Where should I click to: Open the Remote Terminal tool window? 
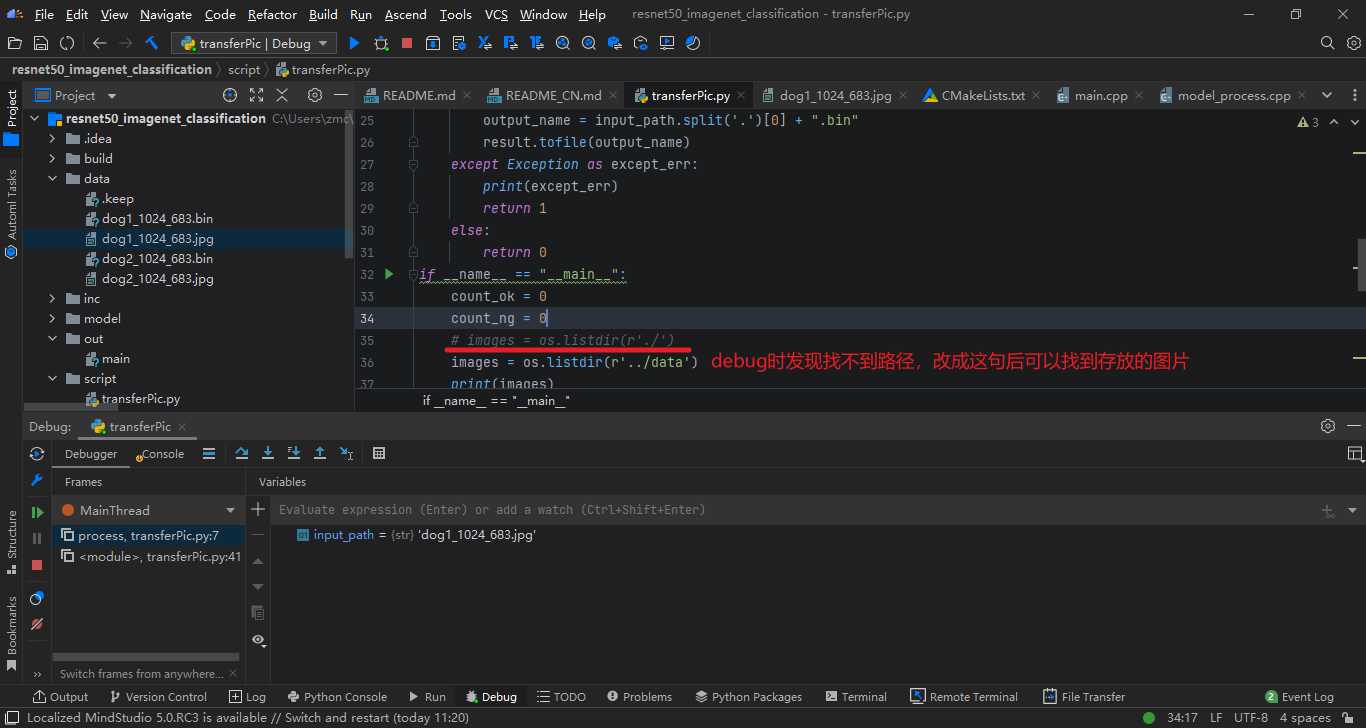964,697
